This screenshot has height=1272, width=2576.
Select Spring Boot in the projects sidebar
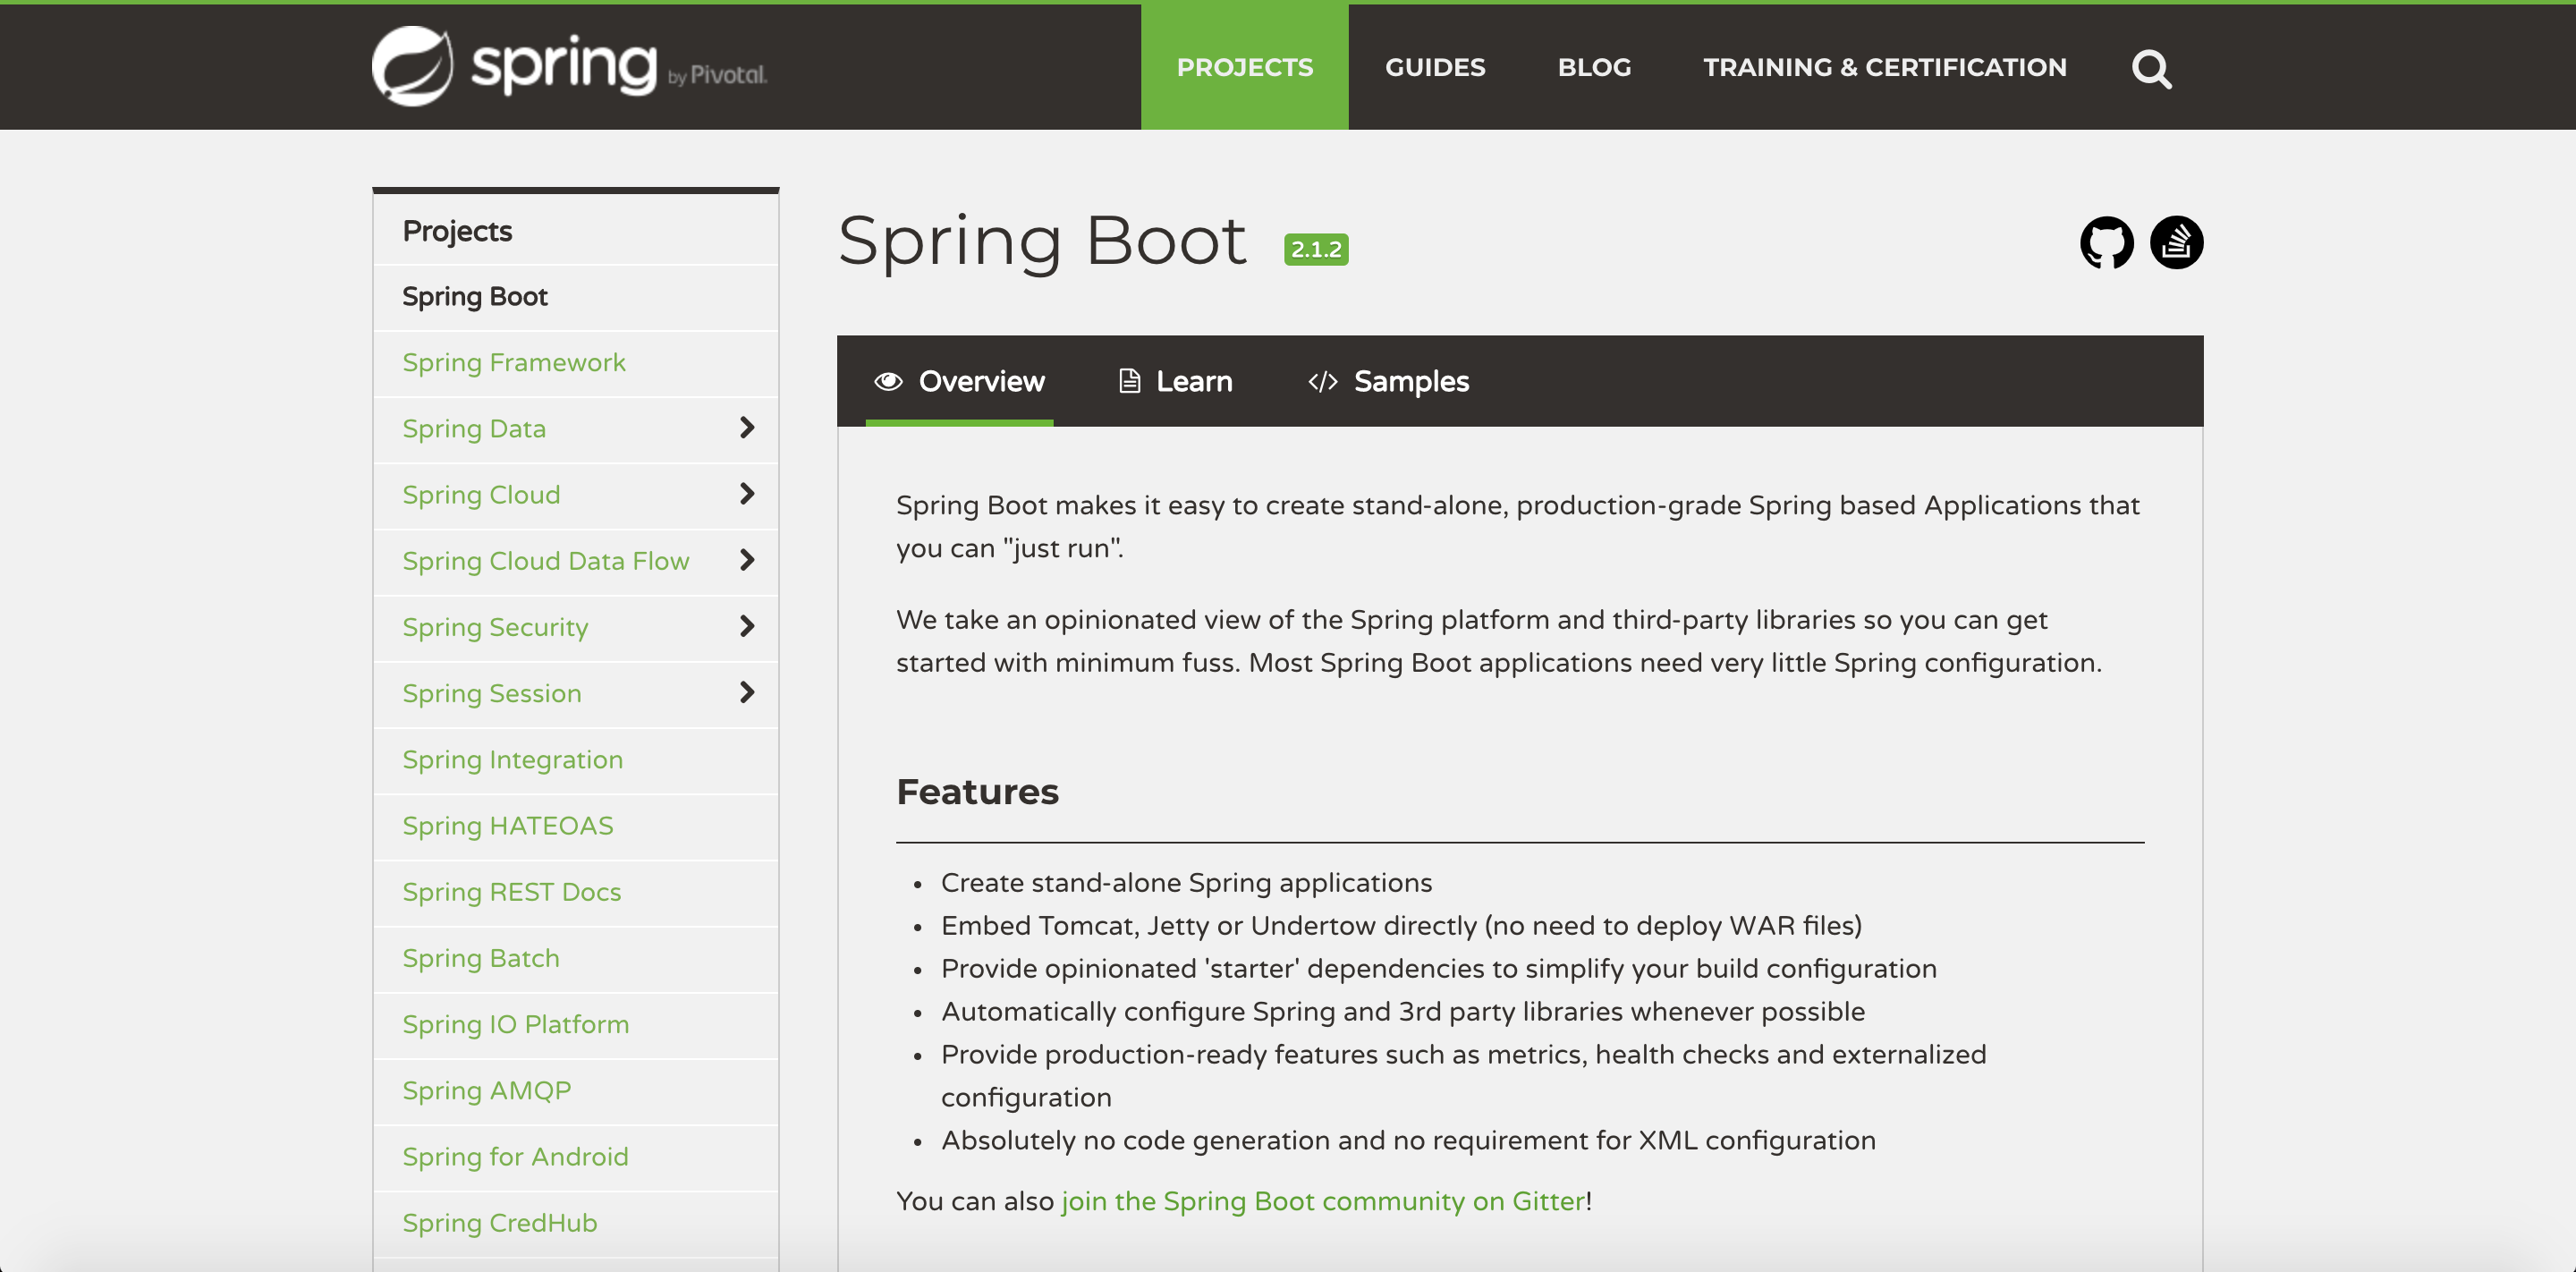click(475, 297)
